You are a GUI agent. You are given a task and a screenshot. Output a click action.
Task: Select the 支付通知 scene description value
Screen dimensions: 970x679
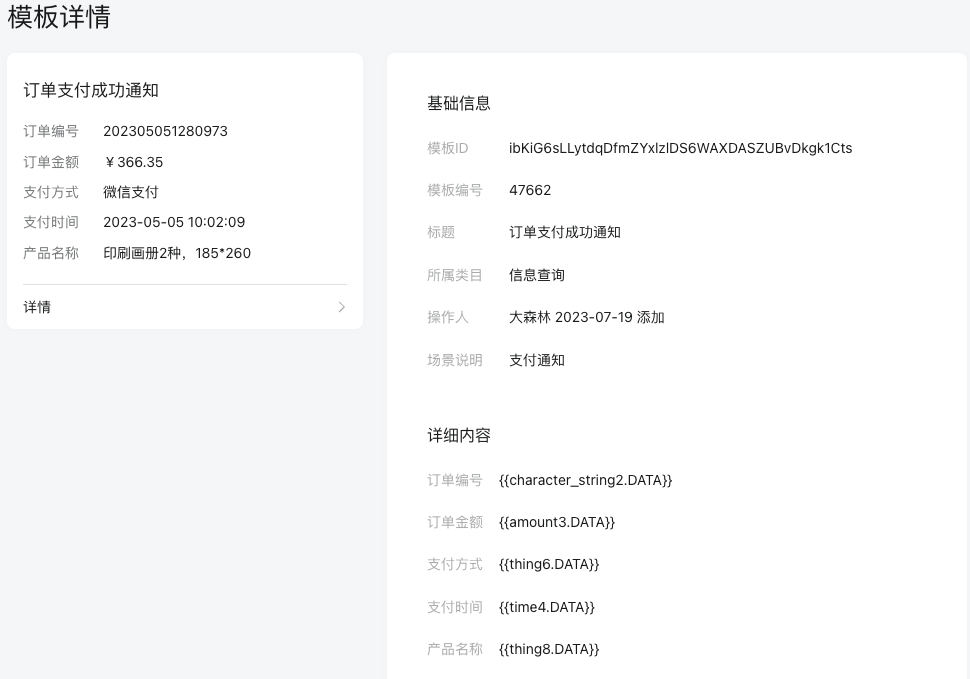pos(537,360)
